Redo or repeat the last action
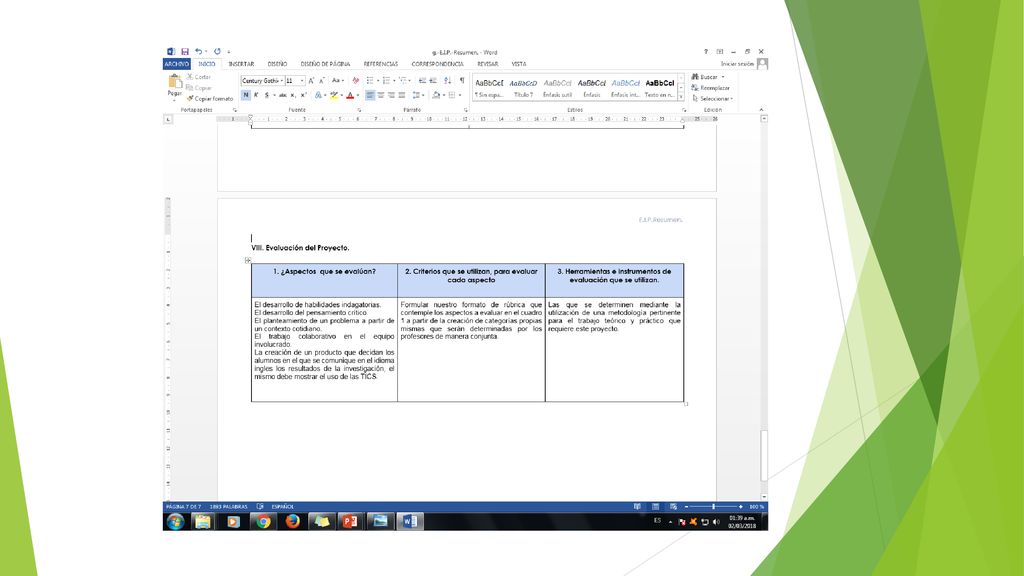 click(x=217, y=52)
